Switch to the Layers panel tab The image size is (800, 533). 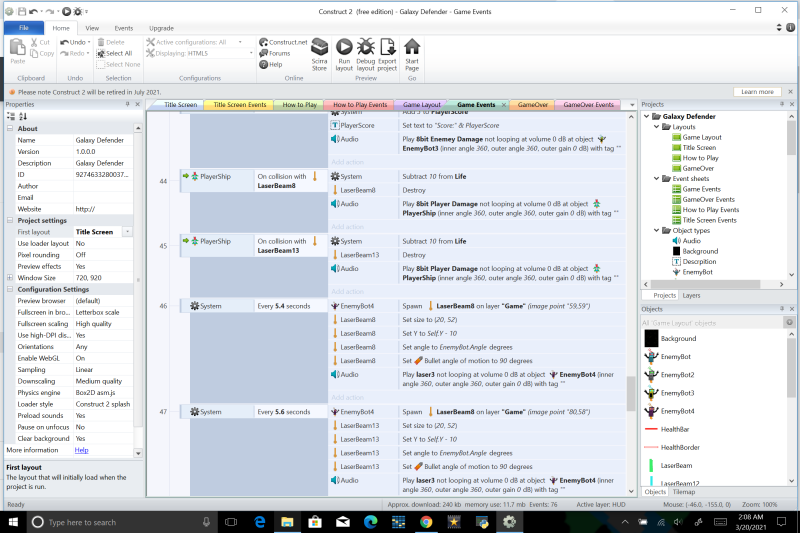(691, 295)
